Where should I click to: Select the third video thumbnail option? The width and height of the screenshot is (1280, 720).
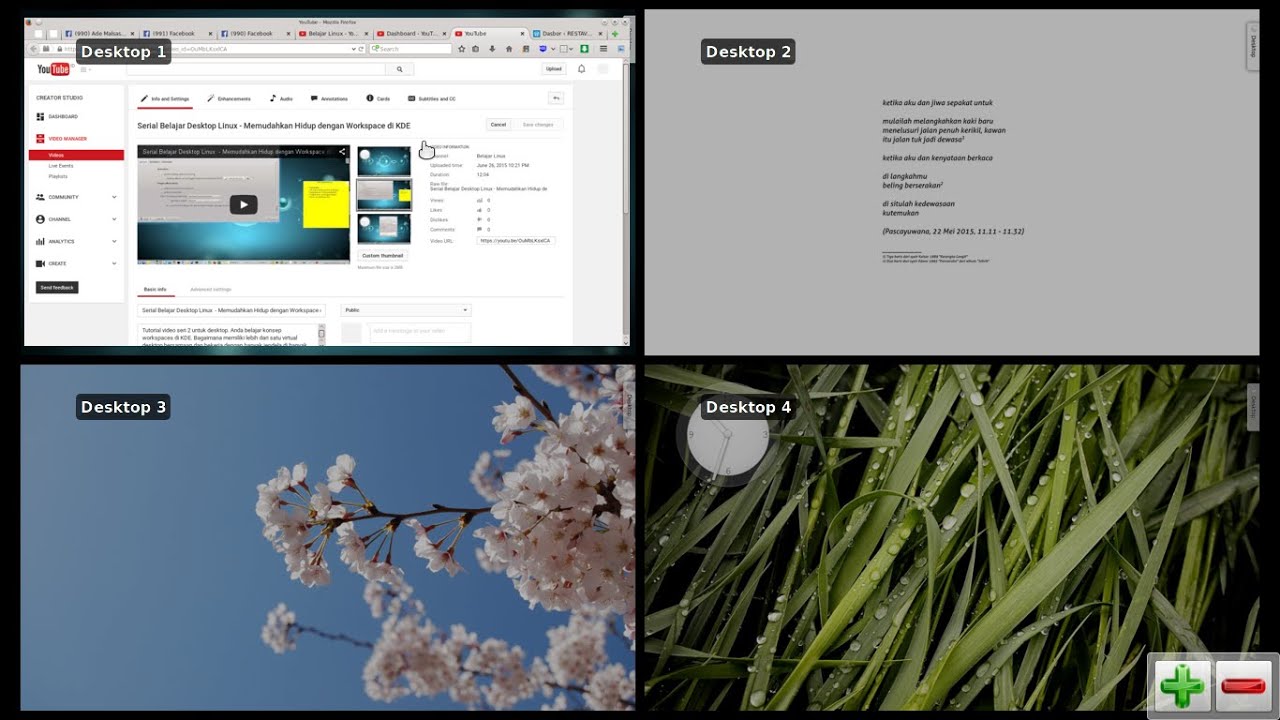384,228
